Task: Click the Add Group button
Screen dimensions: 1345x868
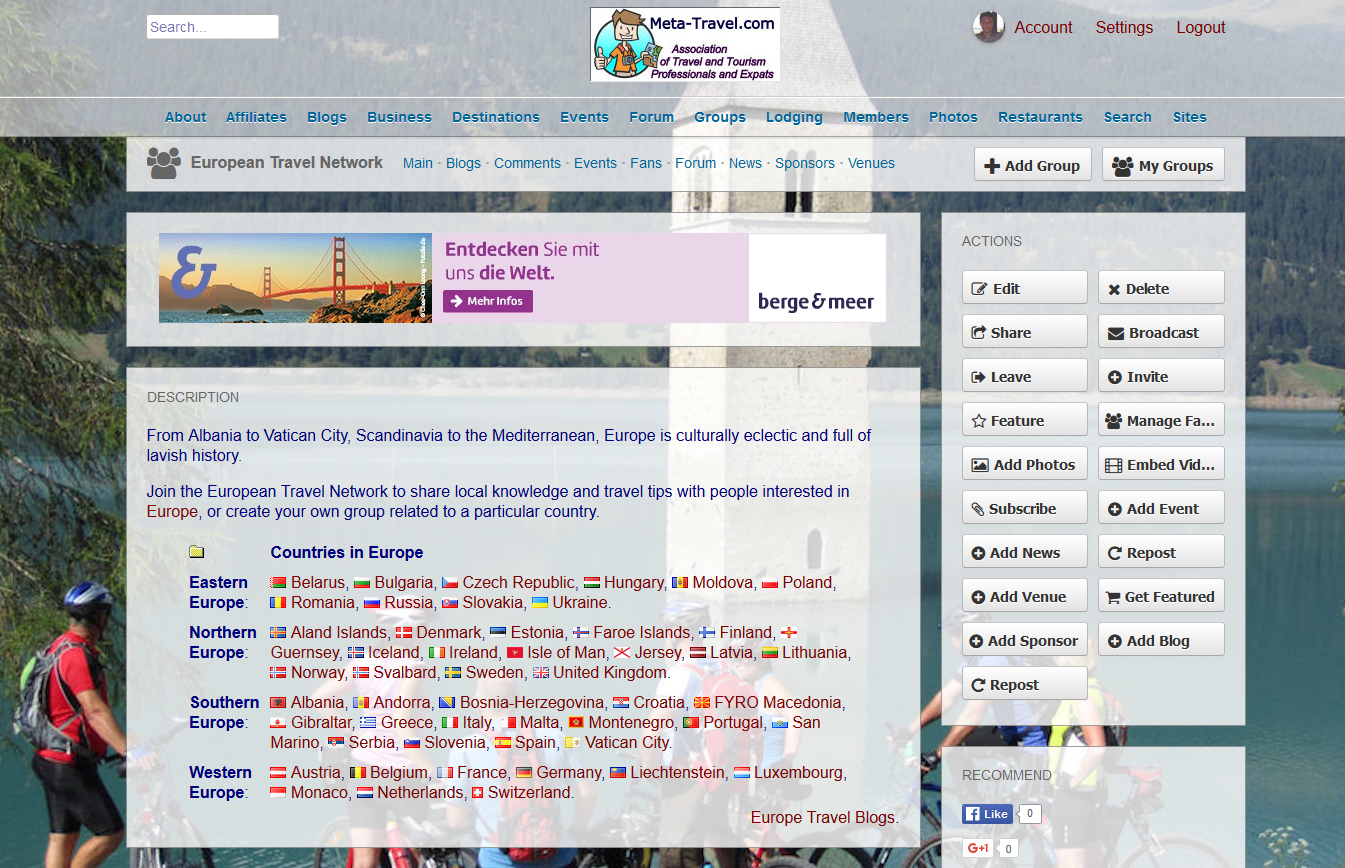Action: tap(1033, 165)
